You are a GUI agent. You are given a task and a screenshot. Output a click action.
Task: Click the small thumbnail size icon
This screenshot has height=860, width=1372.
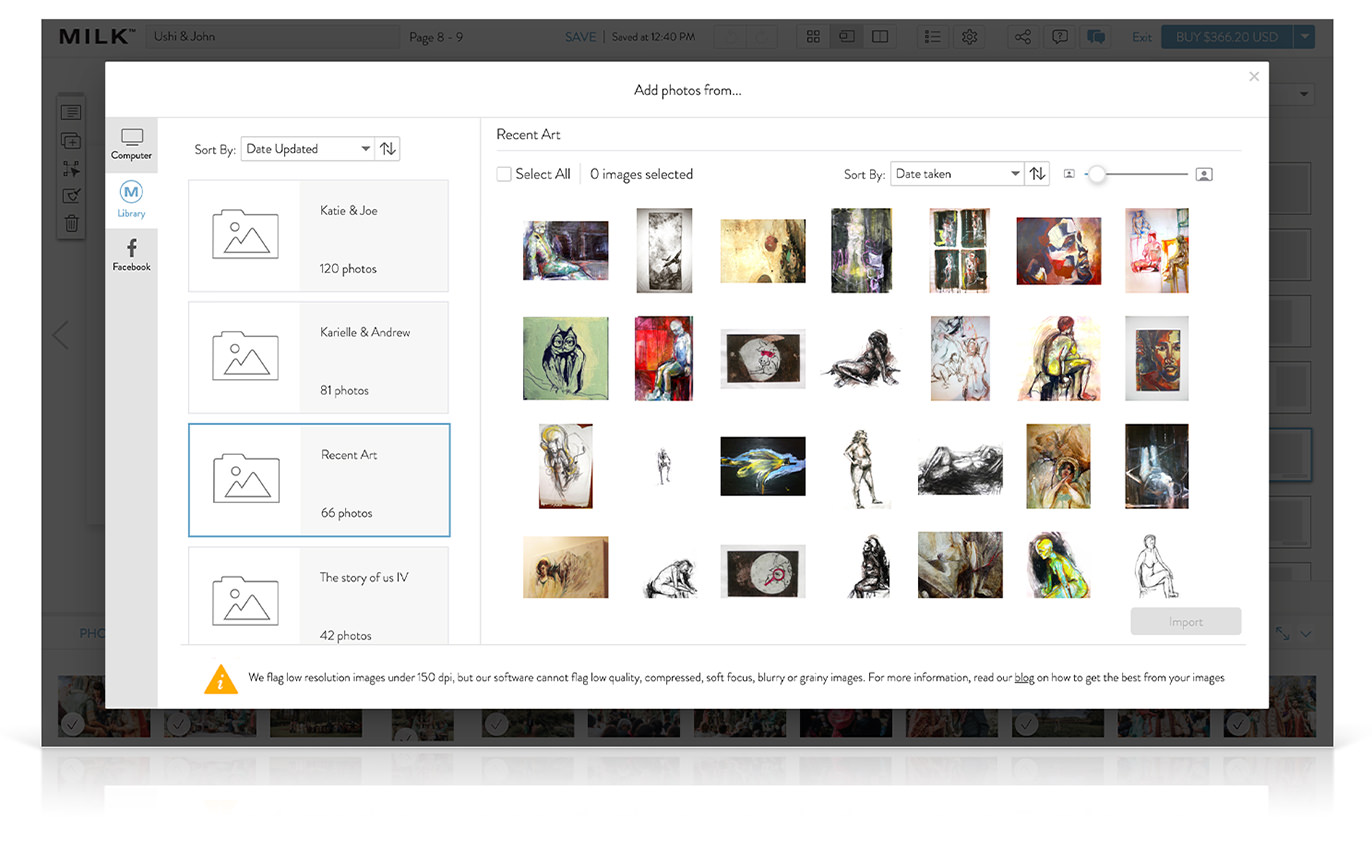pyautogui.click(x=1069, y=174)
